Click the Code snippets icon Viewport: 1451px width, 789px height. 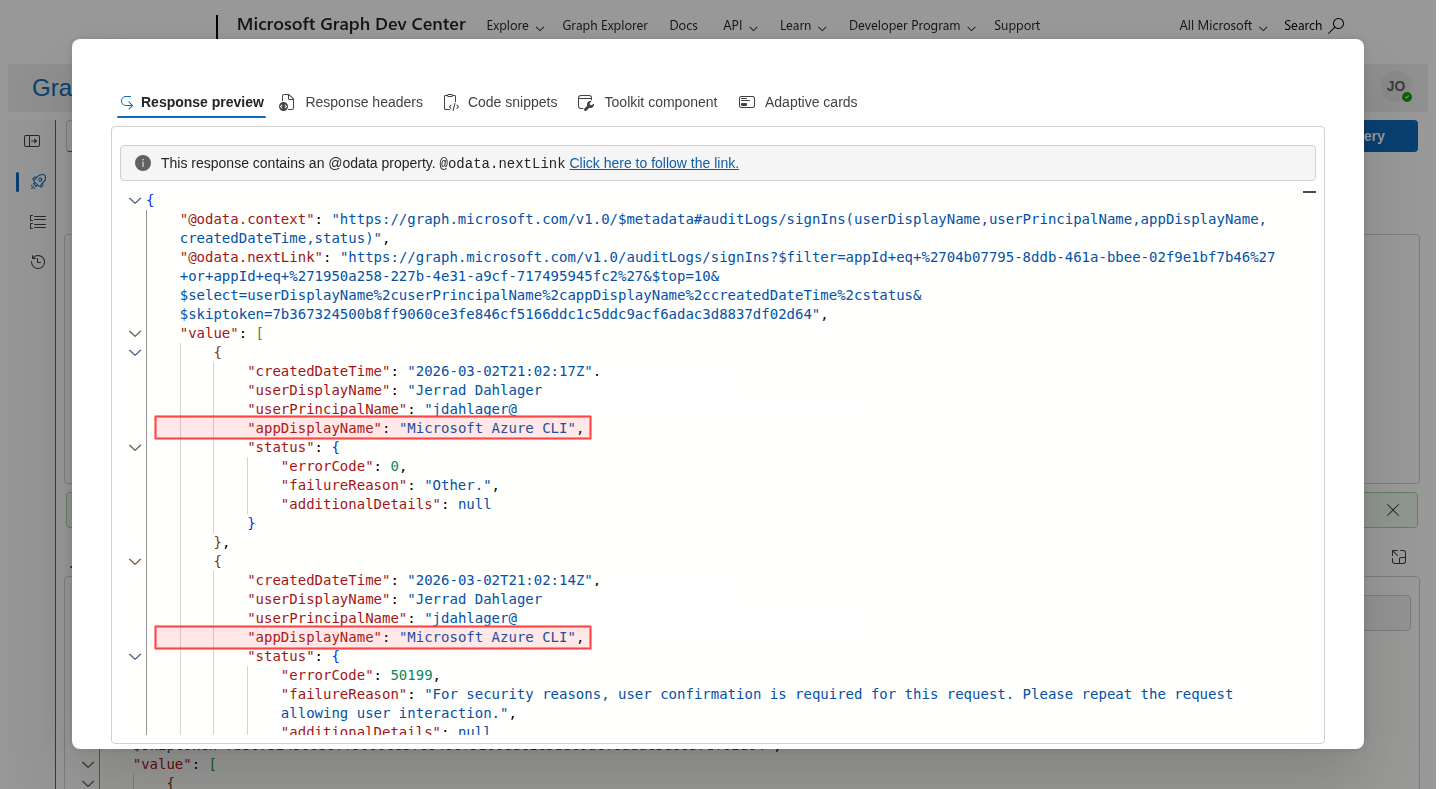450,101
